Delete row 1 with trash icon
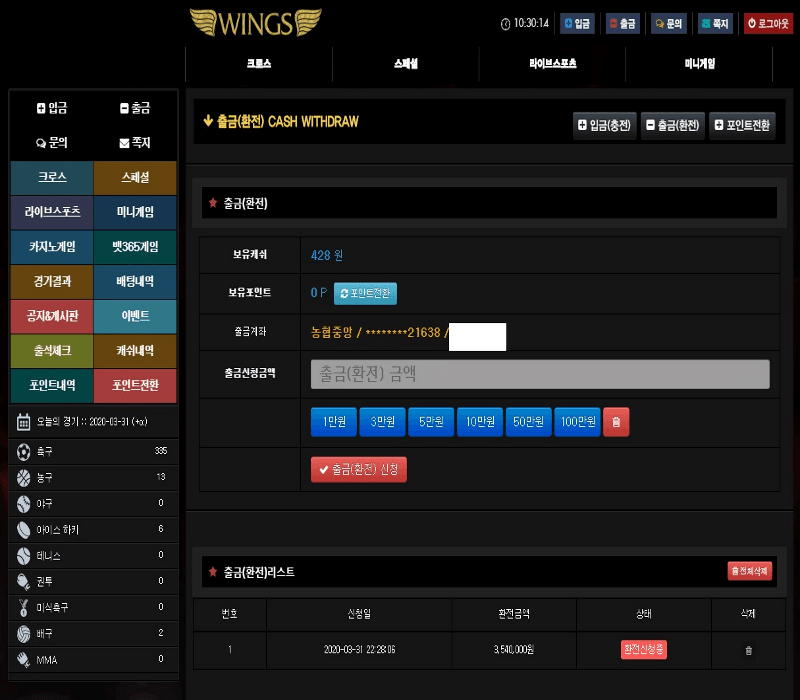This screenshot has height=700, width=800. [748, 650]
